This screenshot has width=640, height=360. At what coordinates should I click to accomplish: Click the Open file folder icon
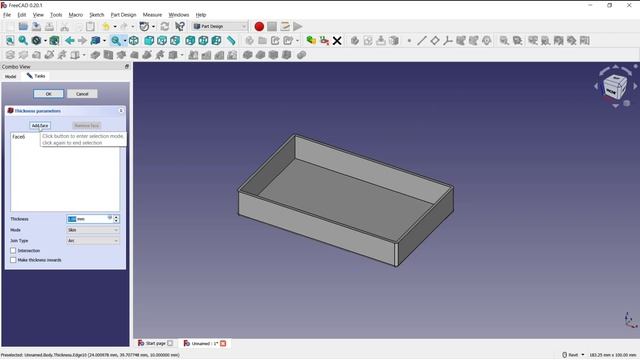[x=23, y=27]
